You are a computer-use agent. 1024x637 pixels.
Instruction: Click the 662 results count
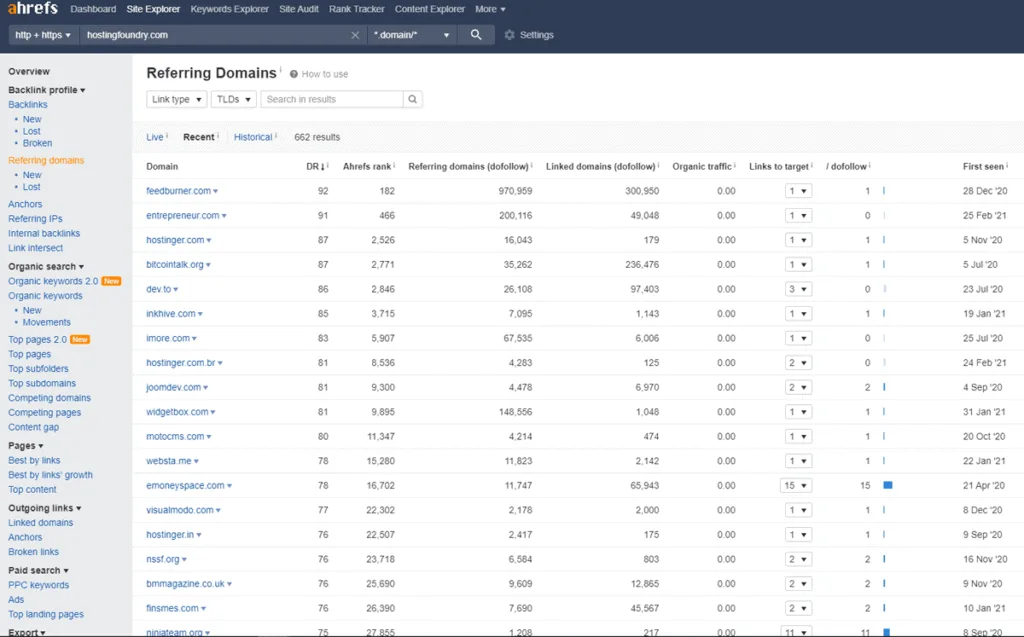tap(317, 137)
